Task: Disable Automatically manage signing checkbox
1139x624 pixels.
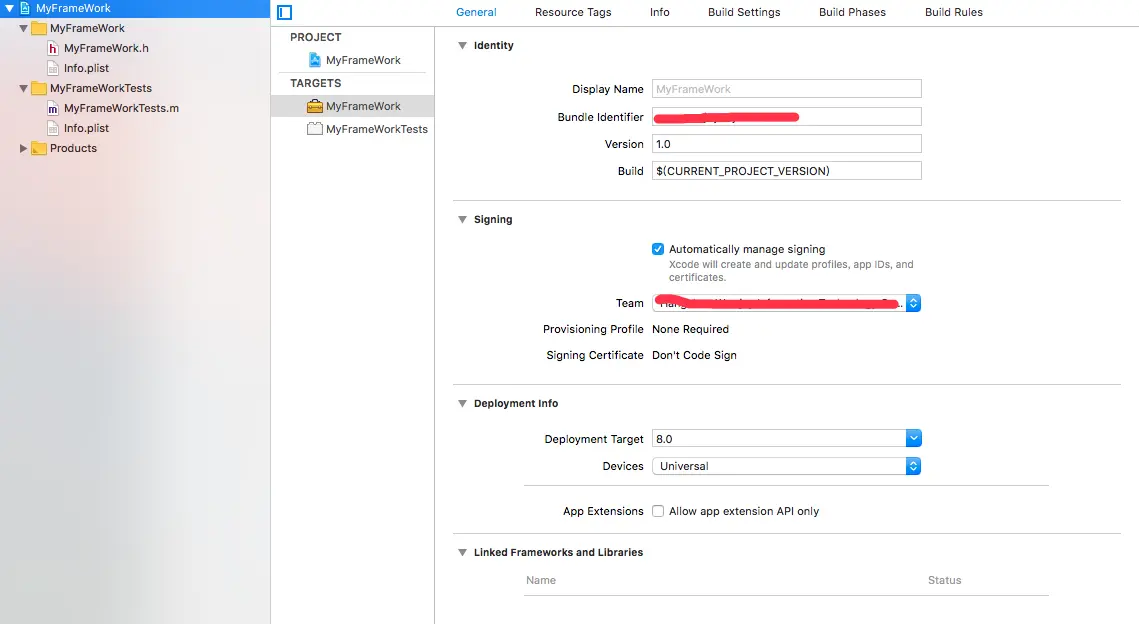Action: [658, 249]
